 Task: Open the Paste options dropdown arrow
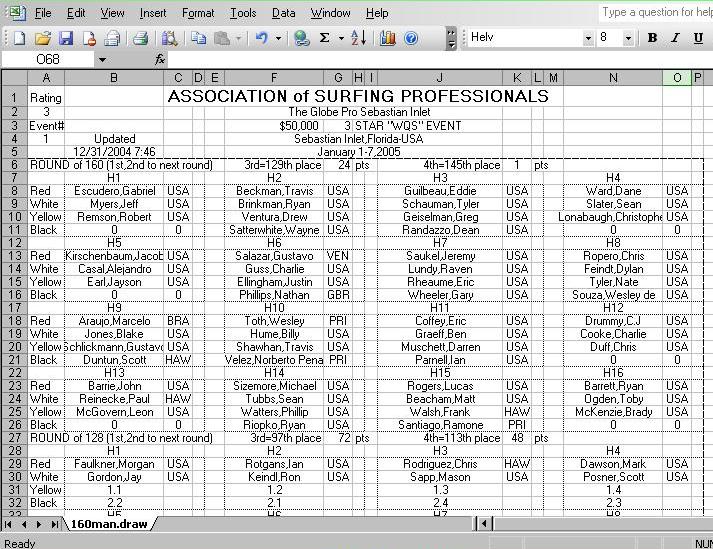click(x=238, y=39)
